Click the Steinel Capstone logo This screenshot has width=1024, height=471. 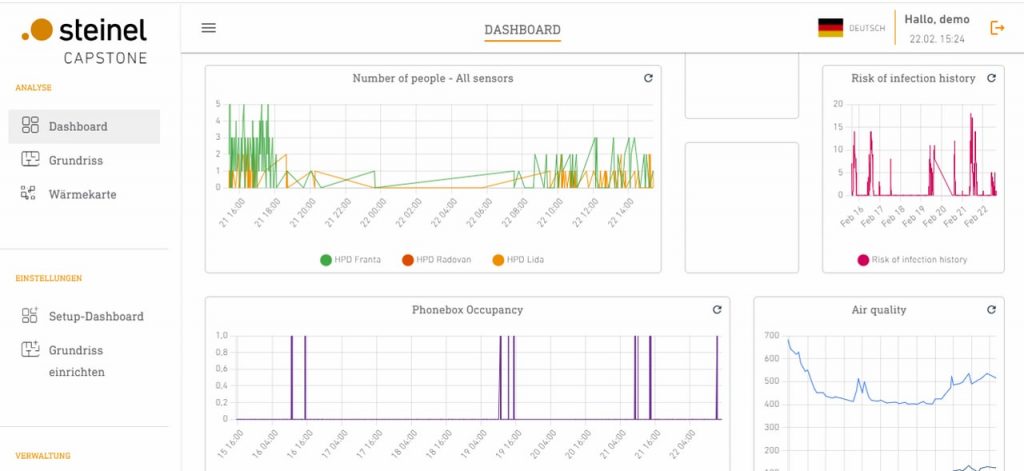pos(84,40)
